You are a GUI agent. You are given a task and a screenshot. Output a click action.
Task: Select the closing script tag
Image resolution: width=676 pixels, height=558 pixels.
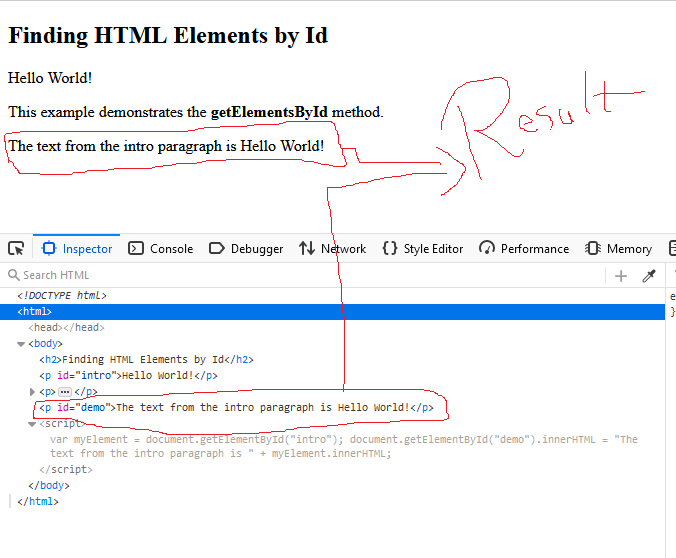coord(66,469)
